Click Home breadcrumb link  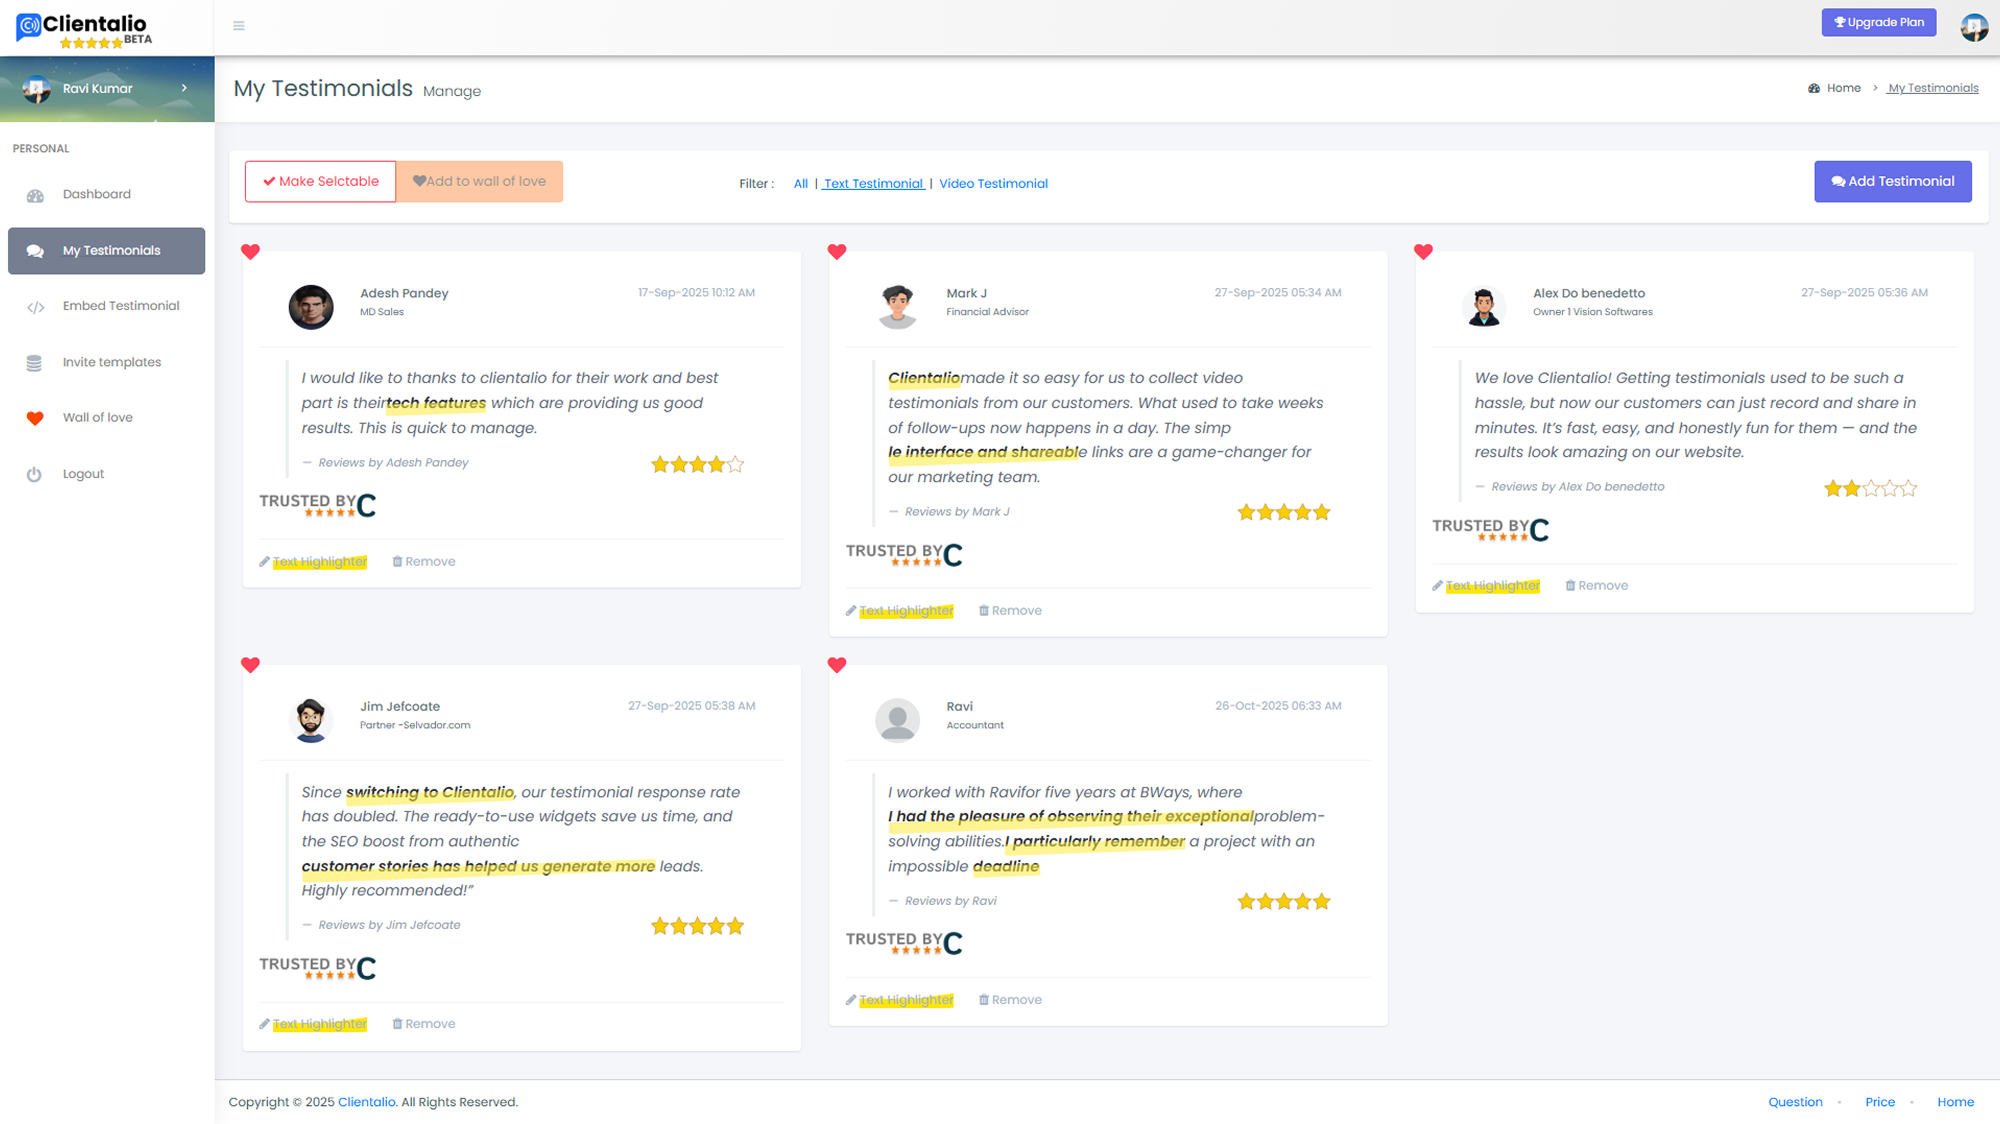point(1843,88)
